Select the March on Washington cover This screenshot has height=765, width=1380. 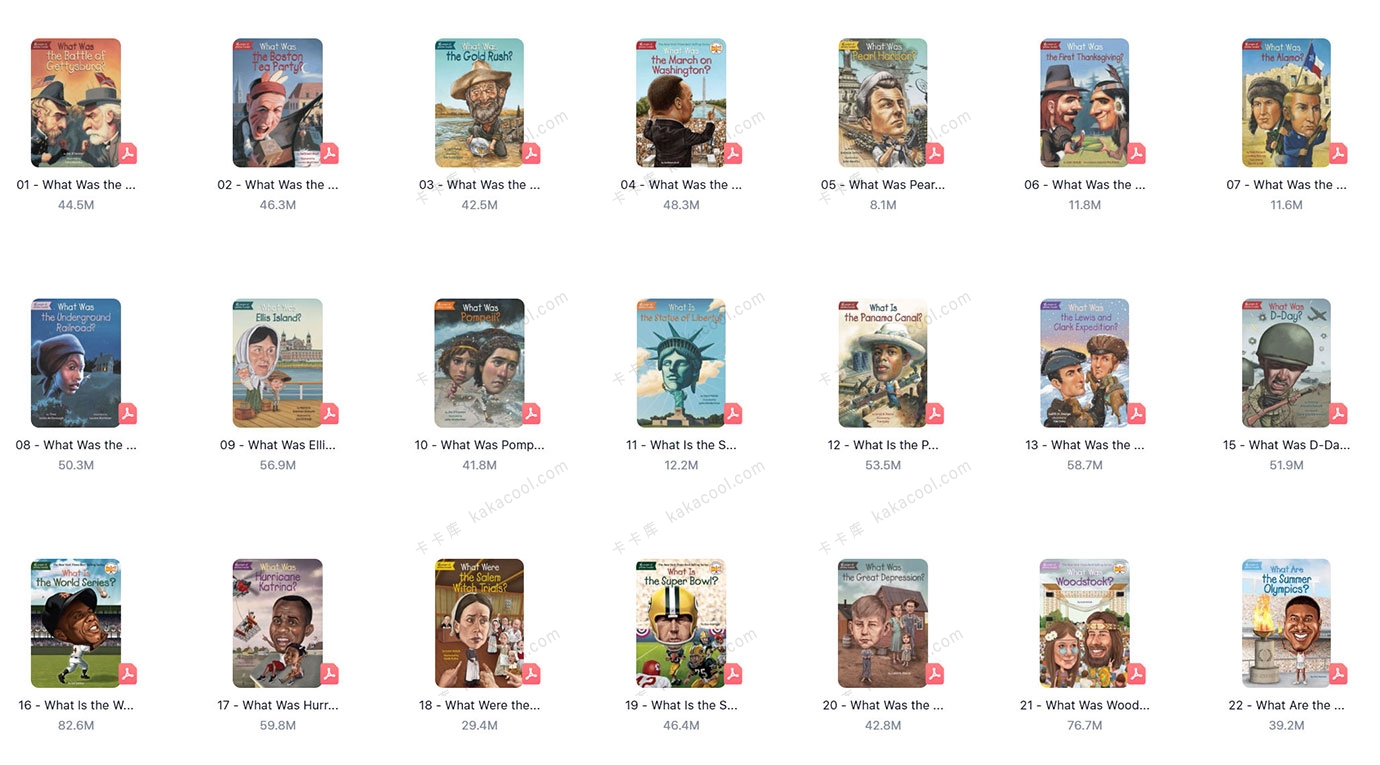(x=681, y=103)
